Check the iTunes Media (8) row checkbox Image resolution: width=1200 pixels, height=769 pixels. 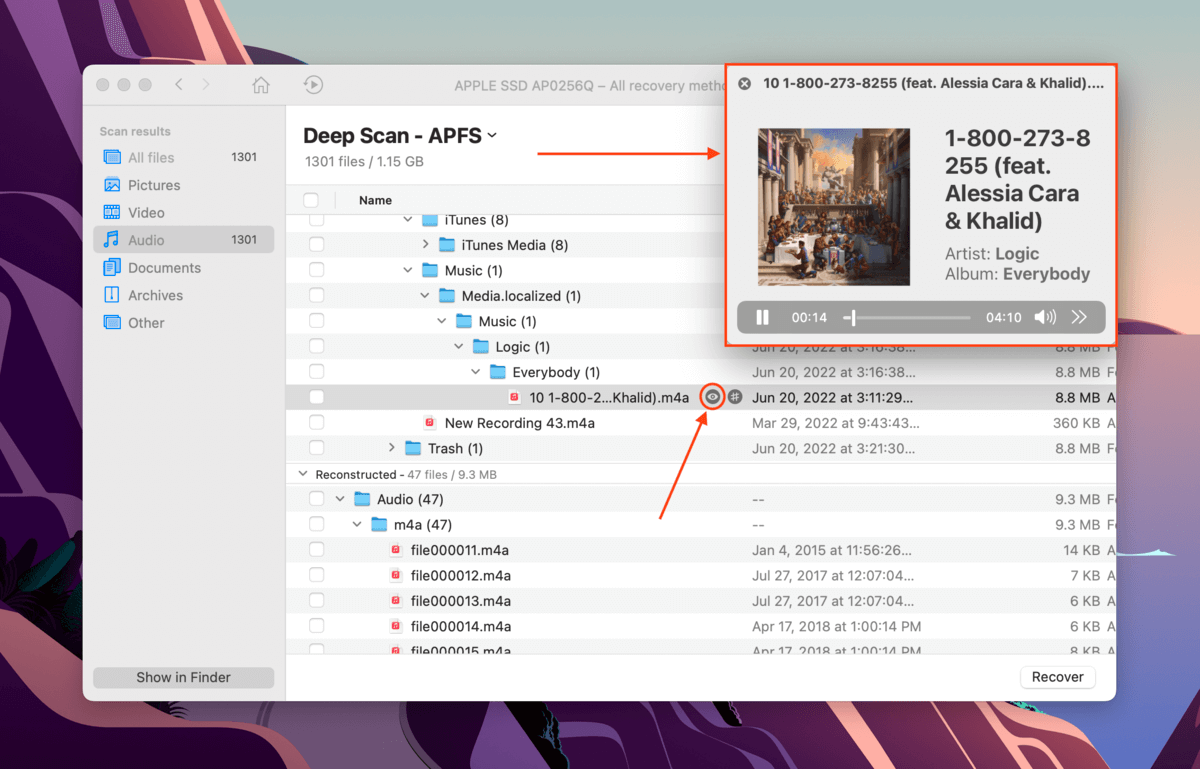(x=316, y=245)
